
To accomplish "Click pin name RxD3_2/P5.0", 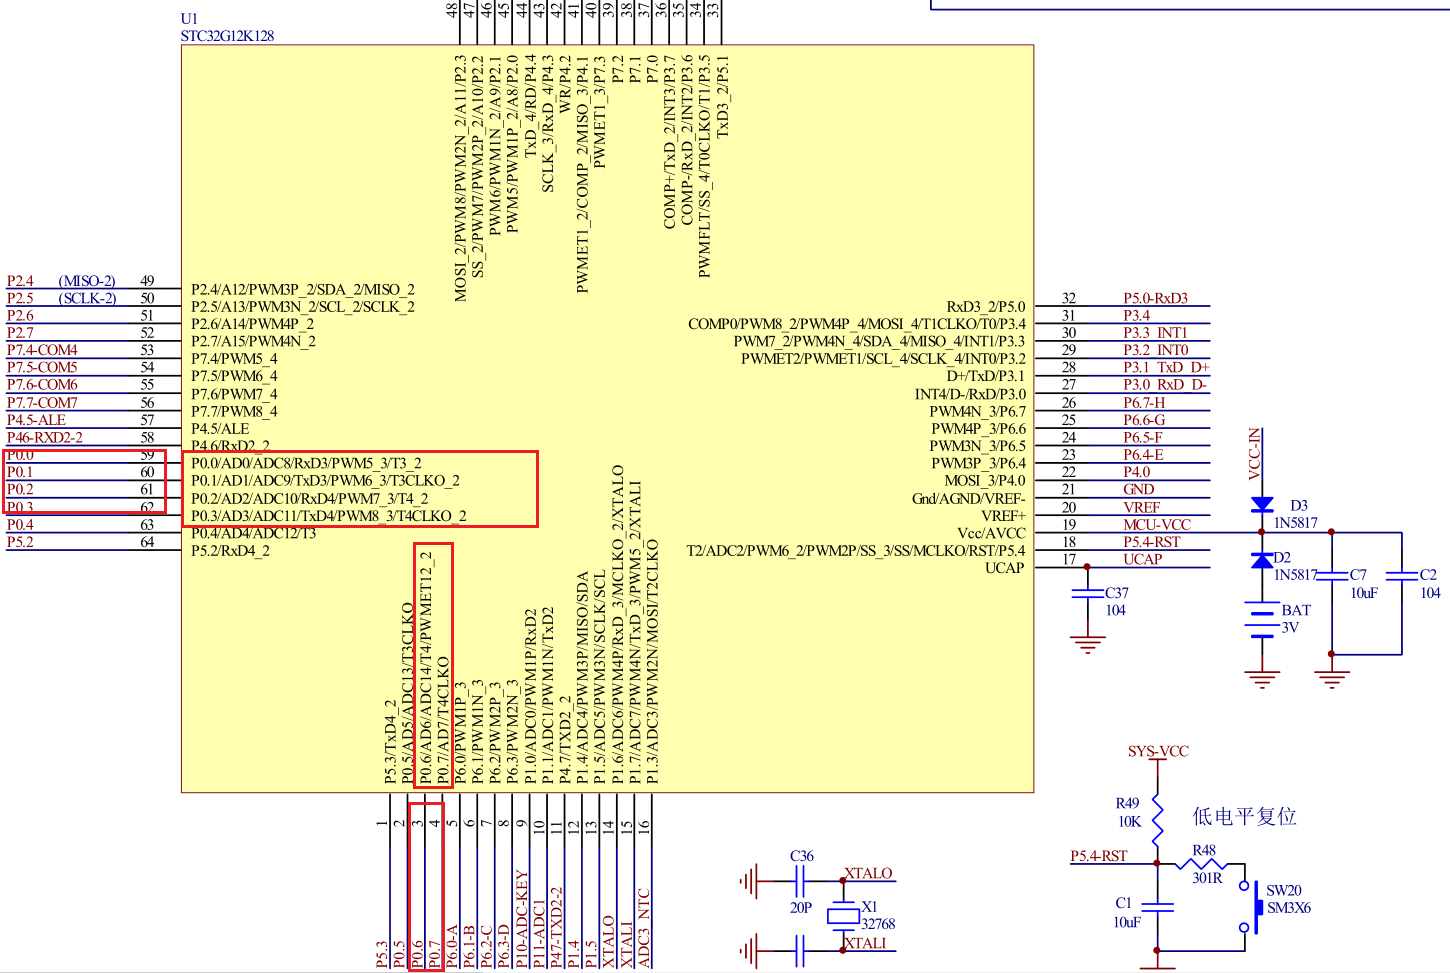I will (x=986, y=307).
